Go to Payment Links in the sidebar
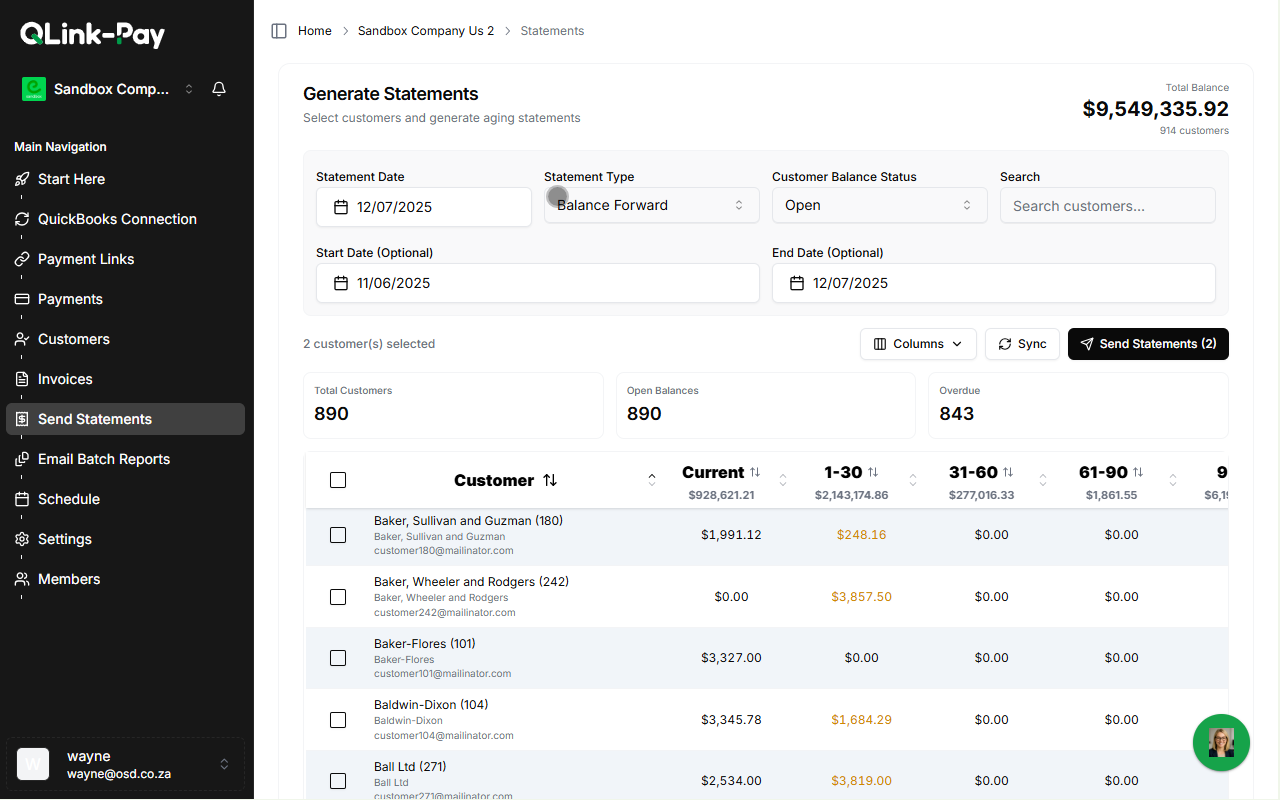 coord(86,259)
